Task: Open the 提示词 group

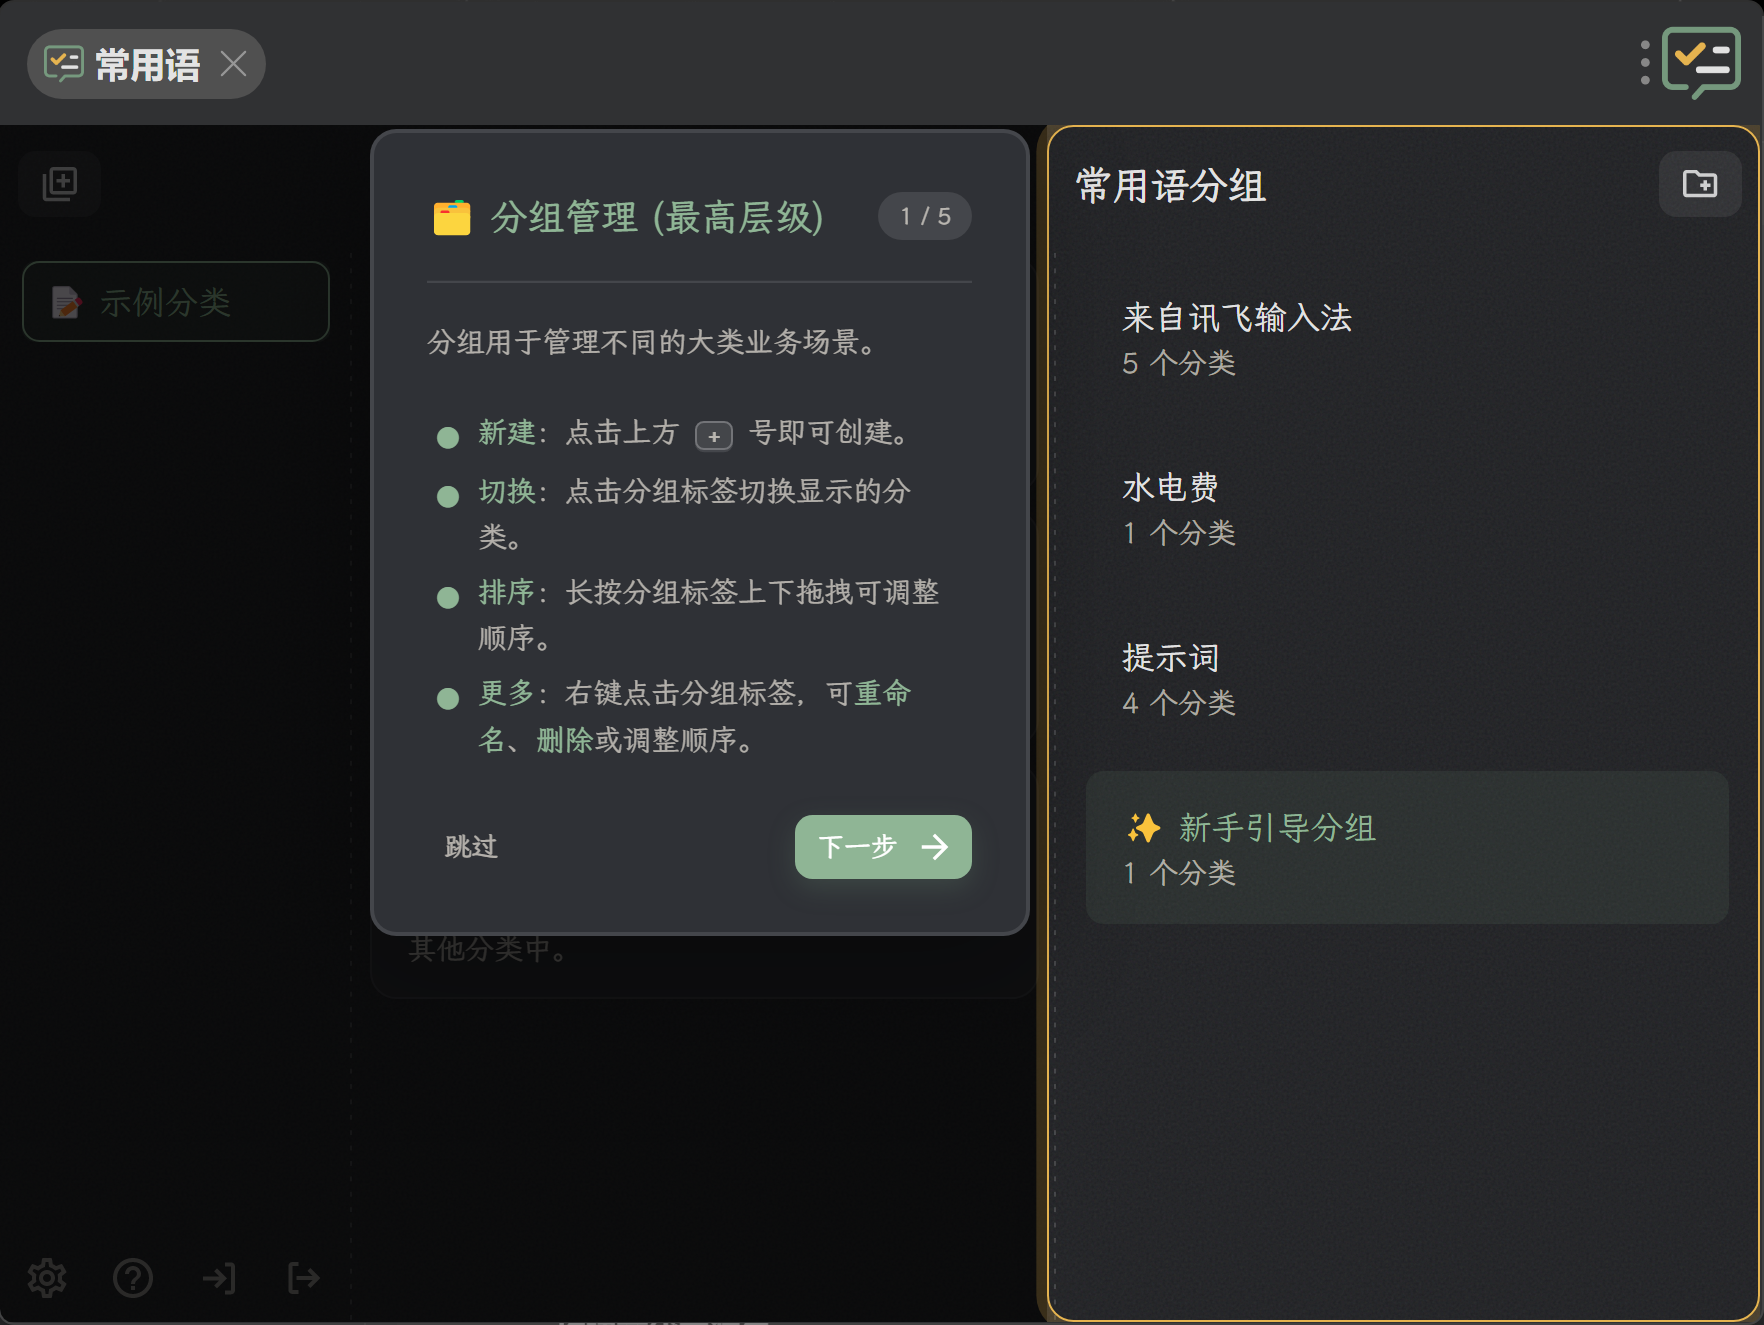Action: point(1407,680)
